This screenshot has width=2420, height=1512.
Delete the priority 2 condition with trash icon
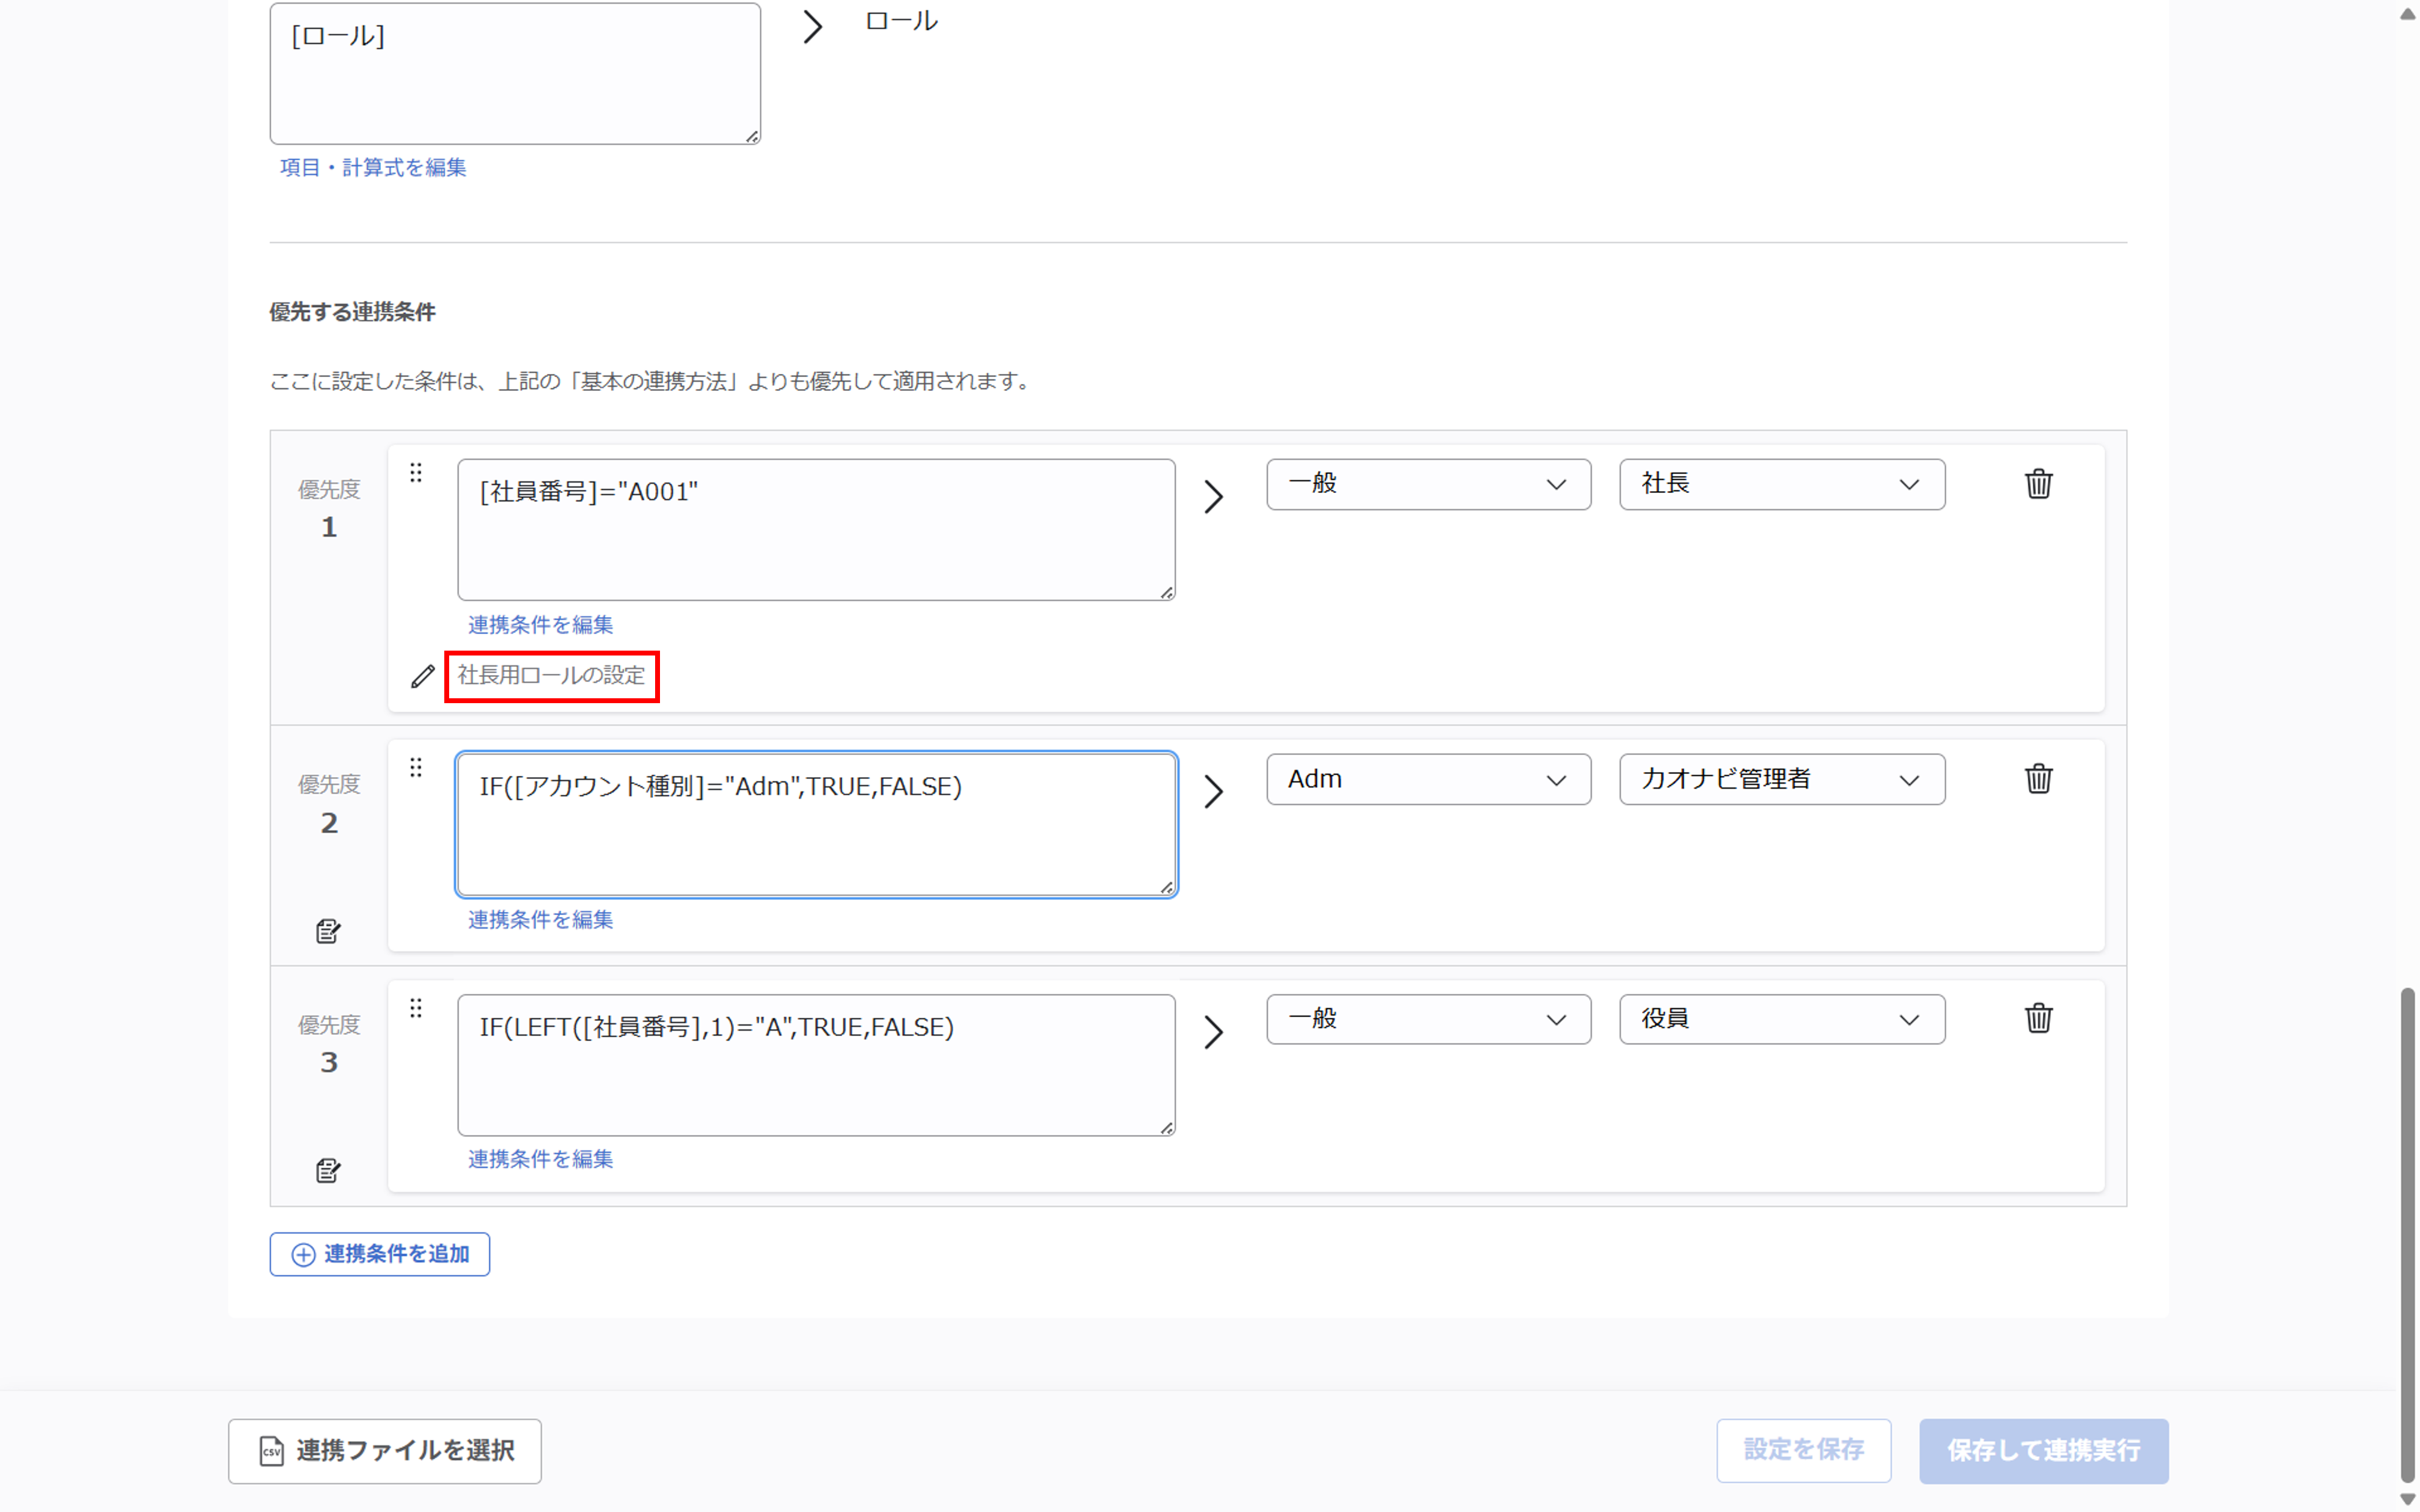coord(2038,778)
